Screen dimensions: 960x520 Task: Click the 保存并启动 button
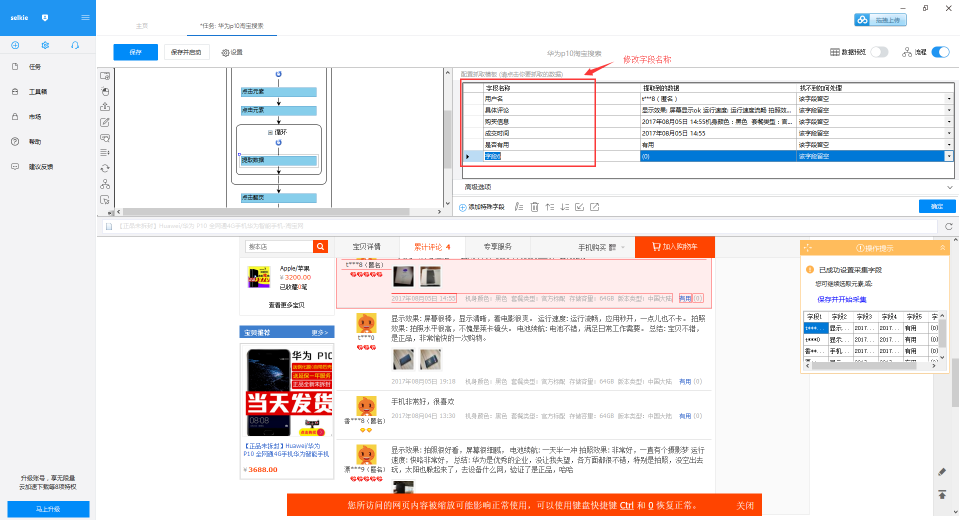tap(187, 52)
